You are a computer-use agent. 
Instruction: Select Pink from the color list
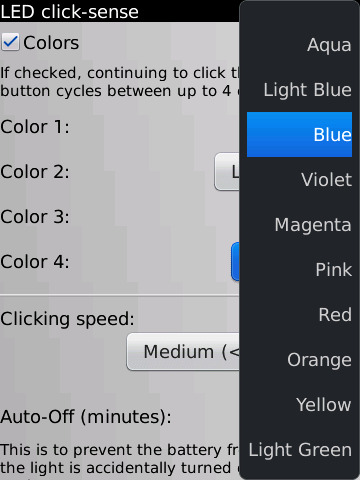[299, 269]
